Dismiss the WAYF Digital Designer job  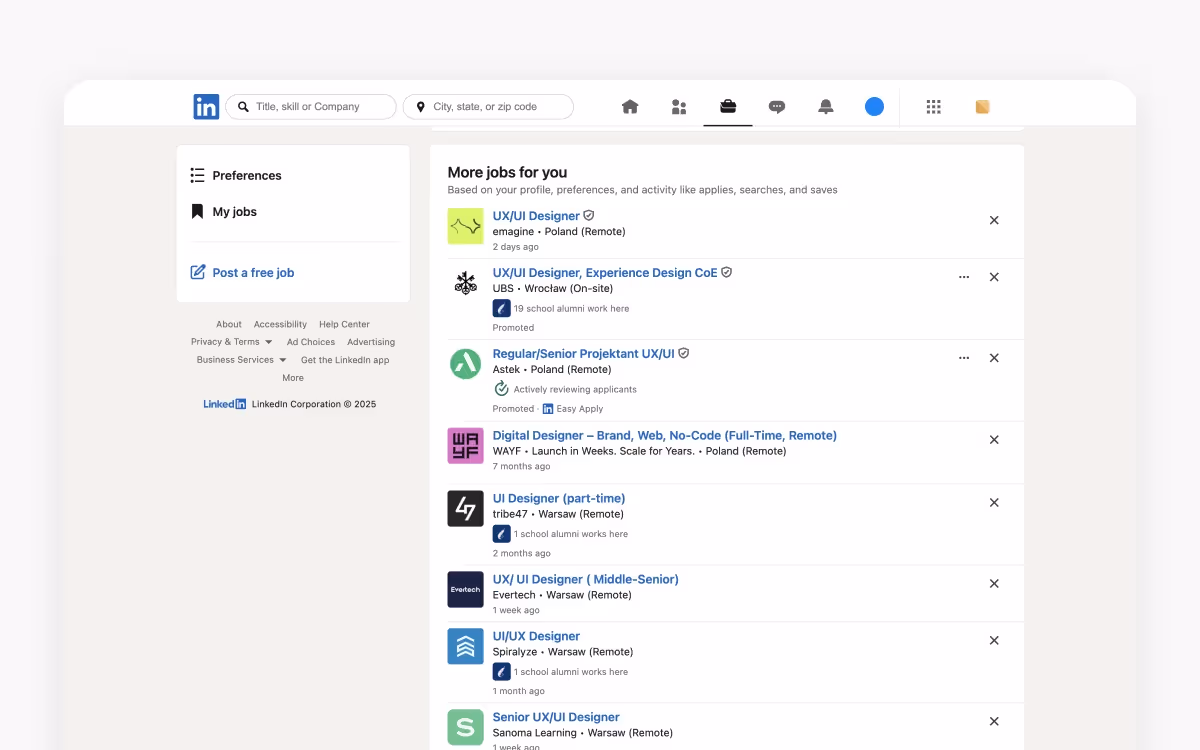pyautogui.click(x=994, y=439)
